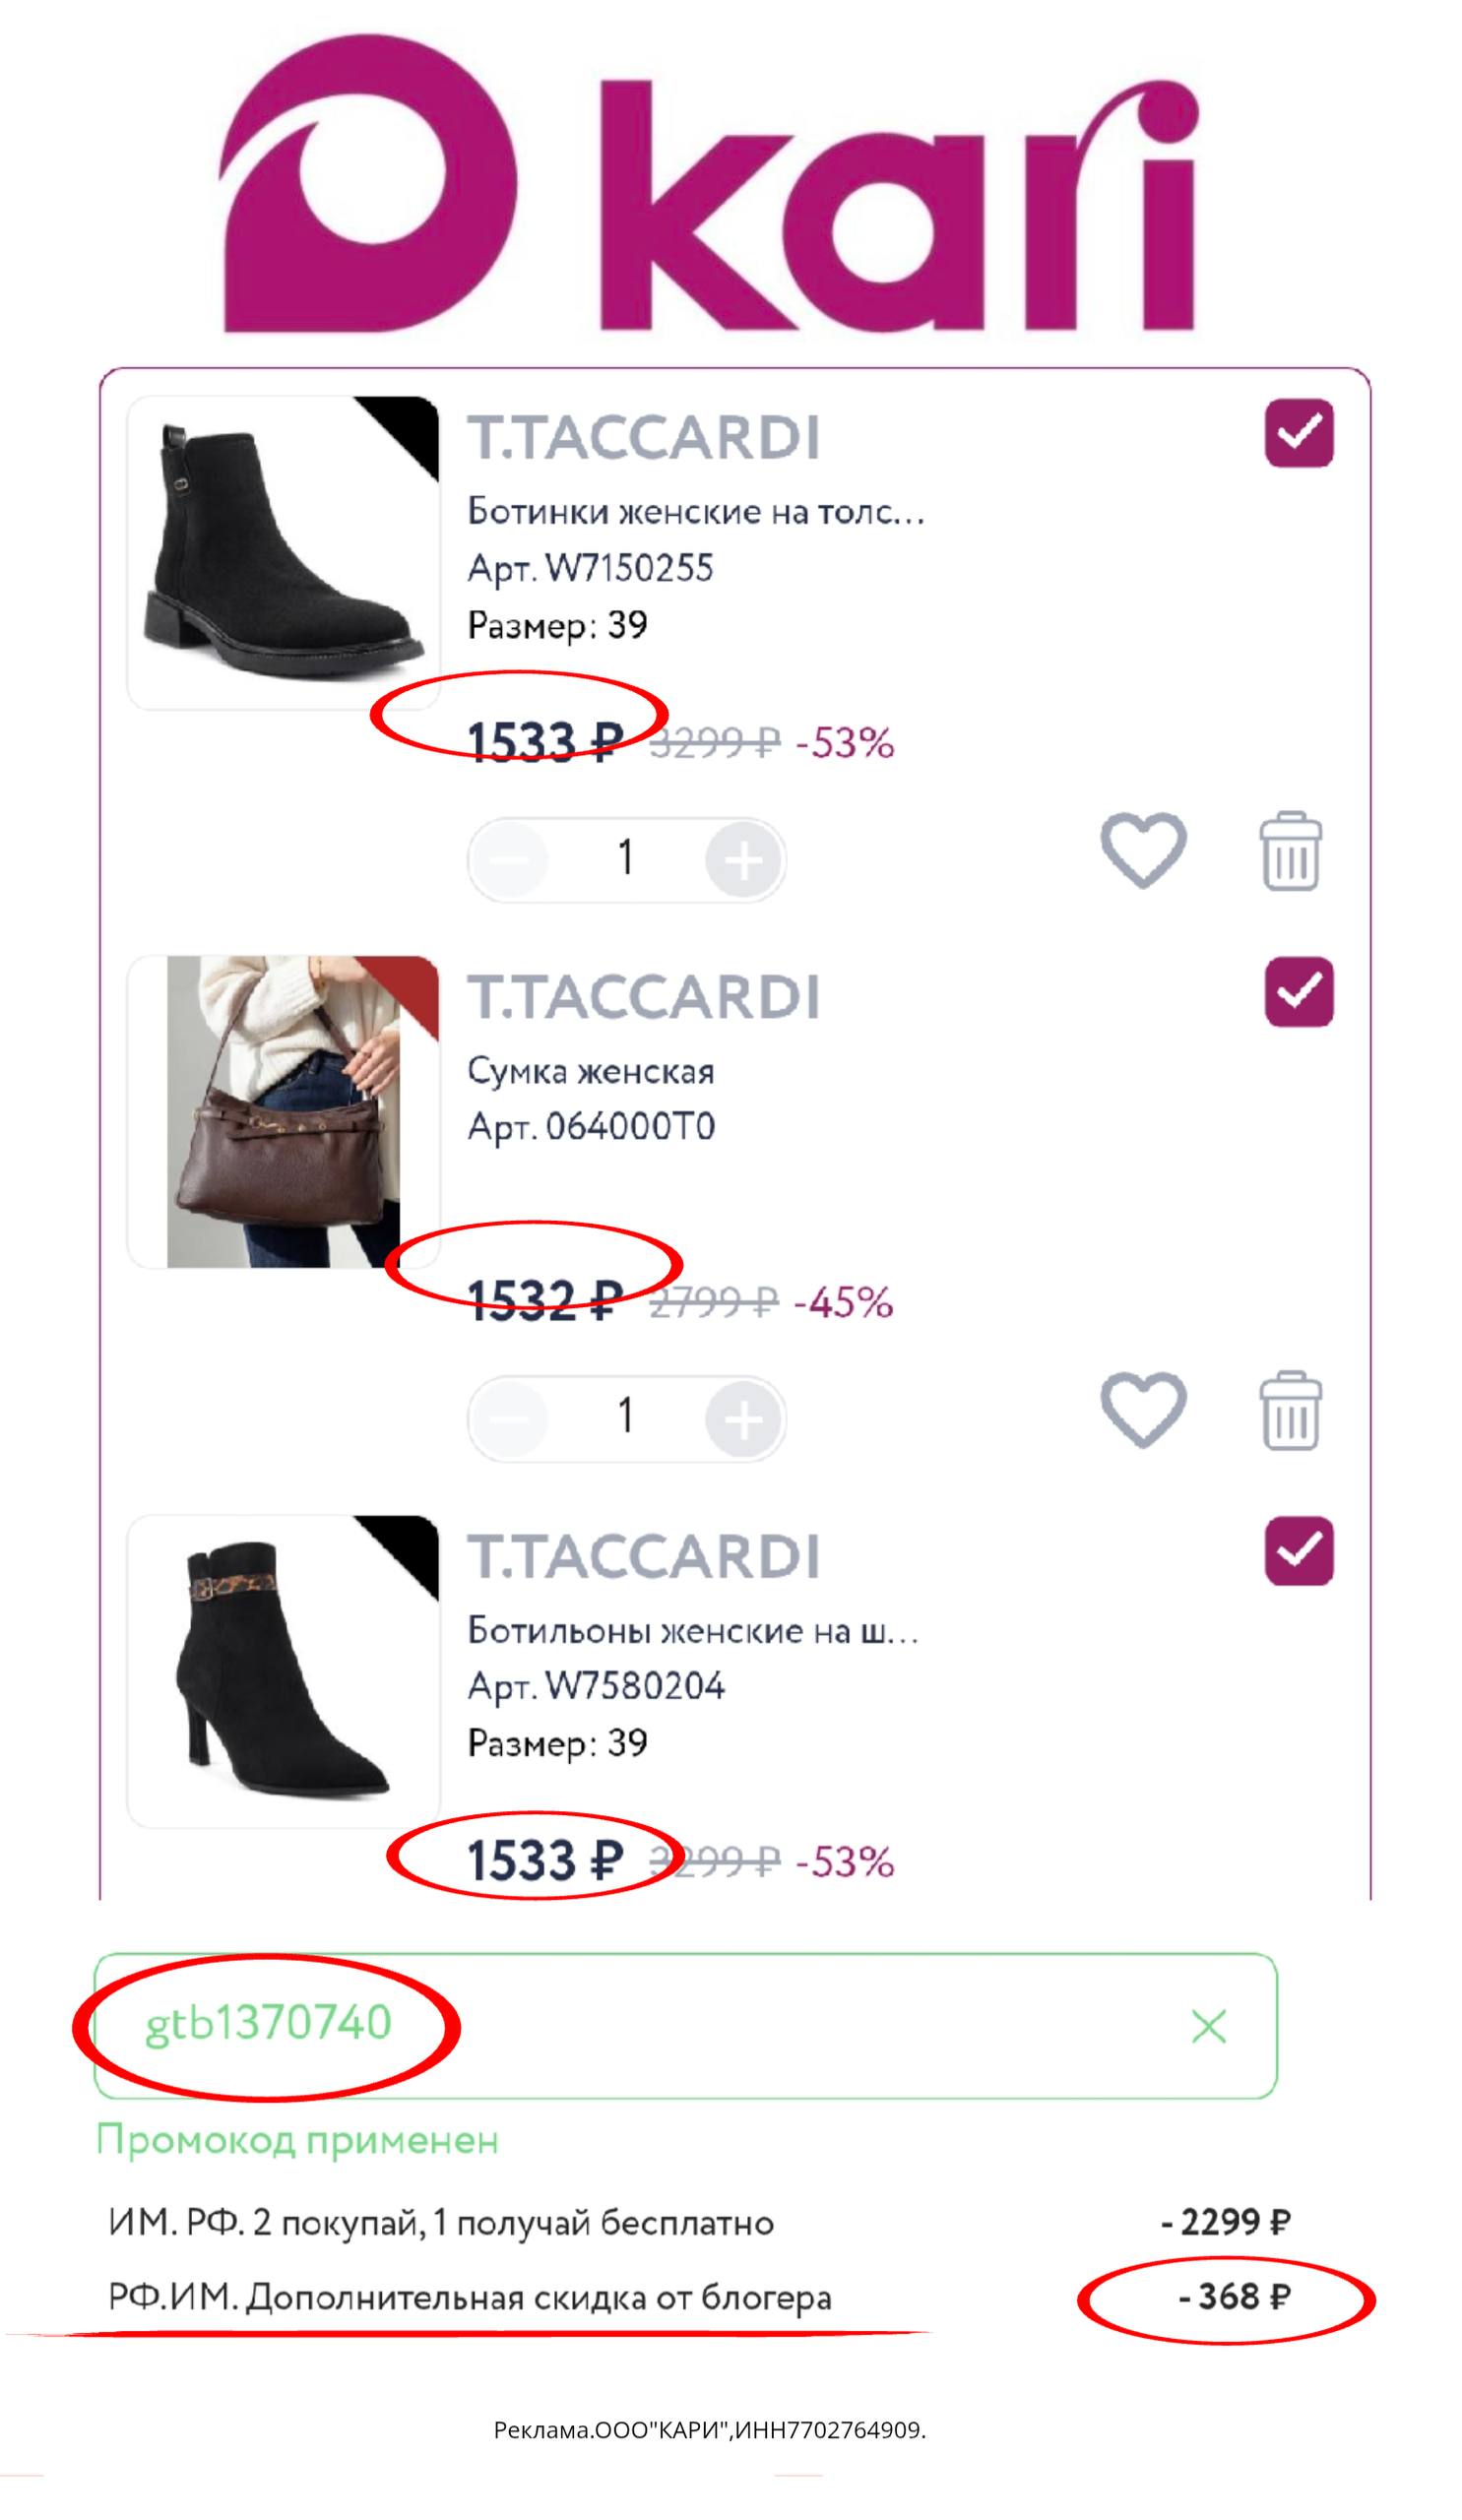The height and width of the screenshot is (2520, 1462).
Task: Favorite the women's bag with the heart icon
Action: point(1142,1409)
